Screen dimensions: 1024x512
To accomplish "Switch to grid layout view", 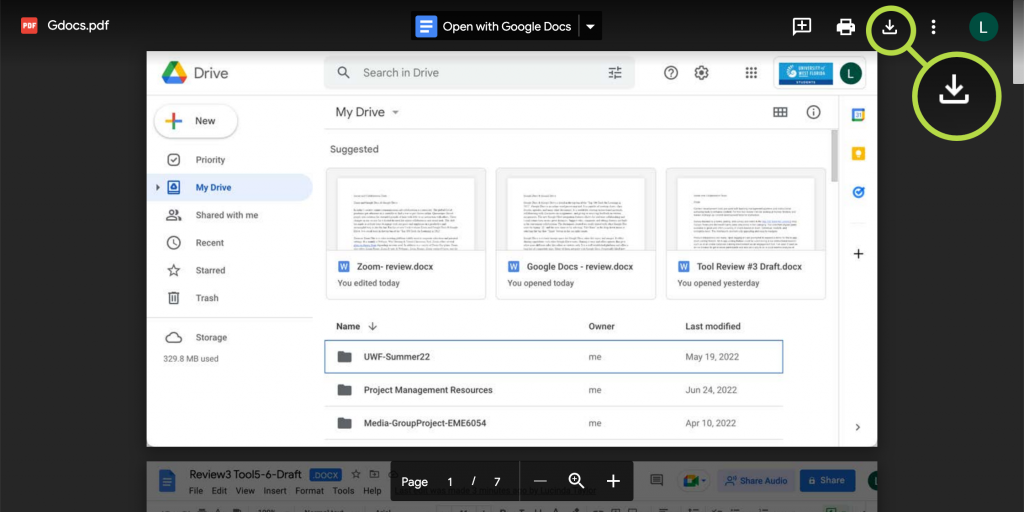I will (780, 112).
